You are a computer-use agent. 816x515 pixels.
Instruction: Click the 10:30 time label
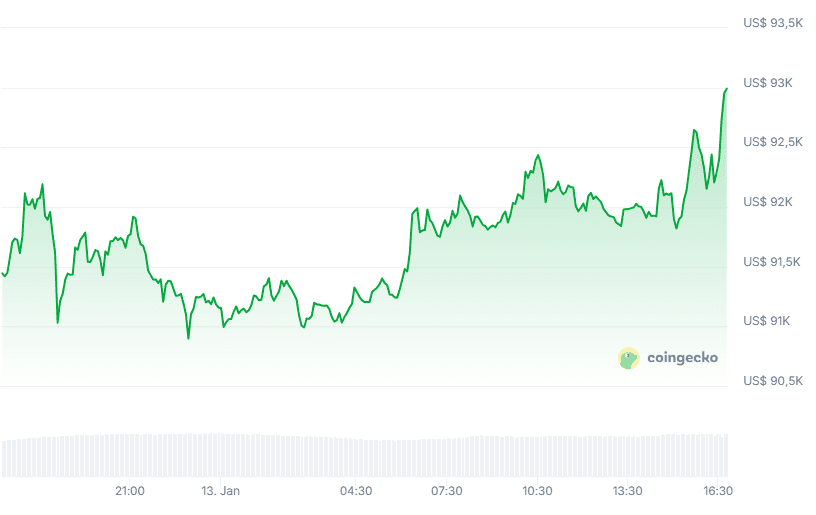click(x=537, y=491)
